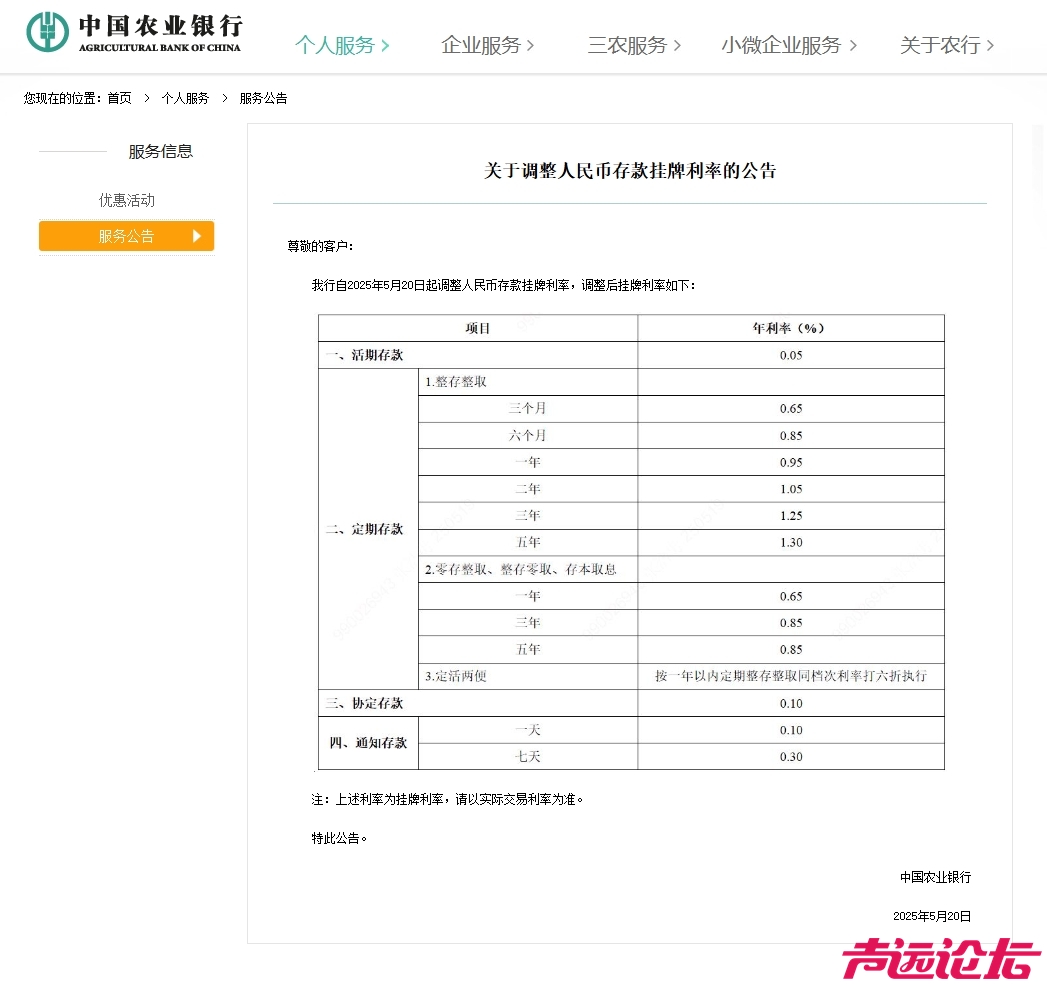Screen dimensions: 1047x984
Task: Open the 小微企业服务 navigation menu
Action: coord(789,45)
